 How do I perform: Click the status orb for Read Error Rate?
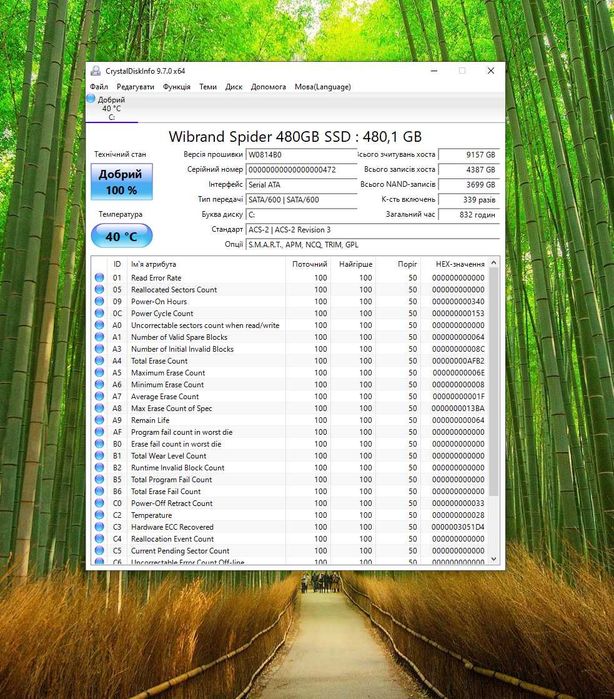coord(99,277)
